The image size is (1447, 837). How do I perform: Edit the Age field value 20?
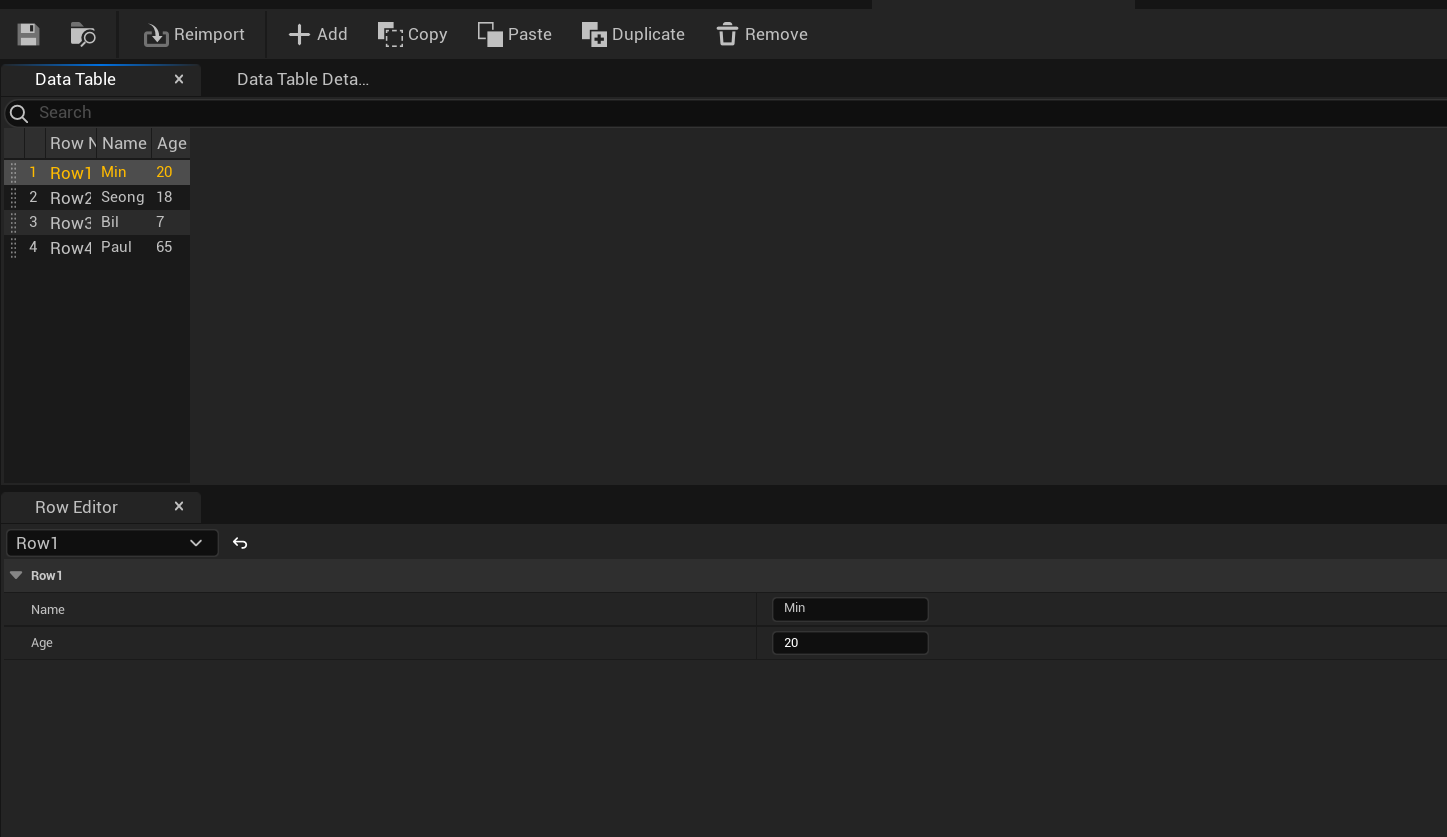[850, 643]
